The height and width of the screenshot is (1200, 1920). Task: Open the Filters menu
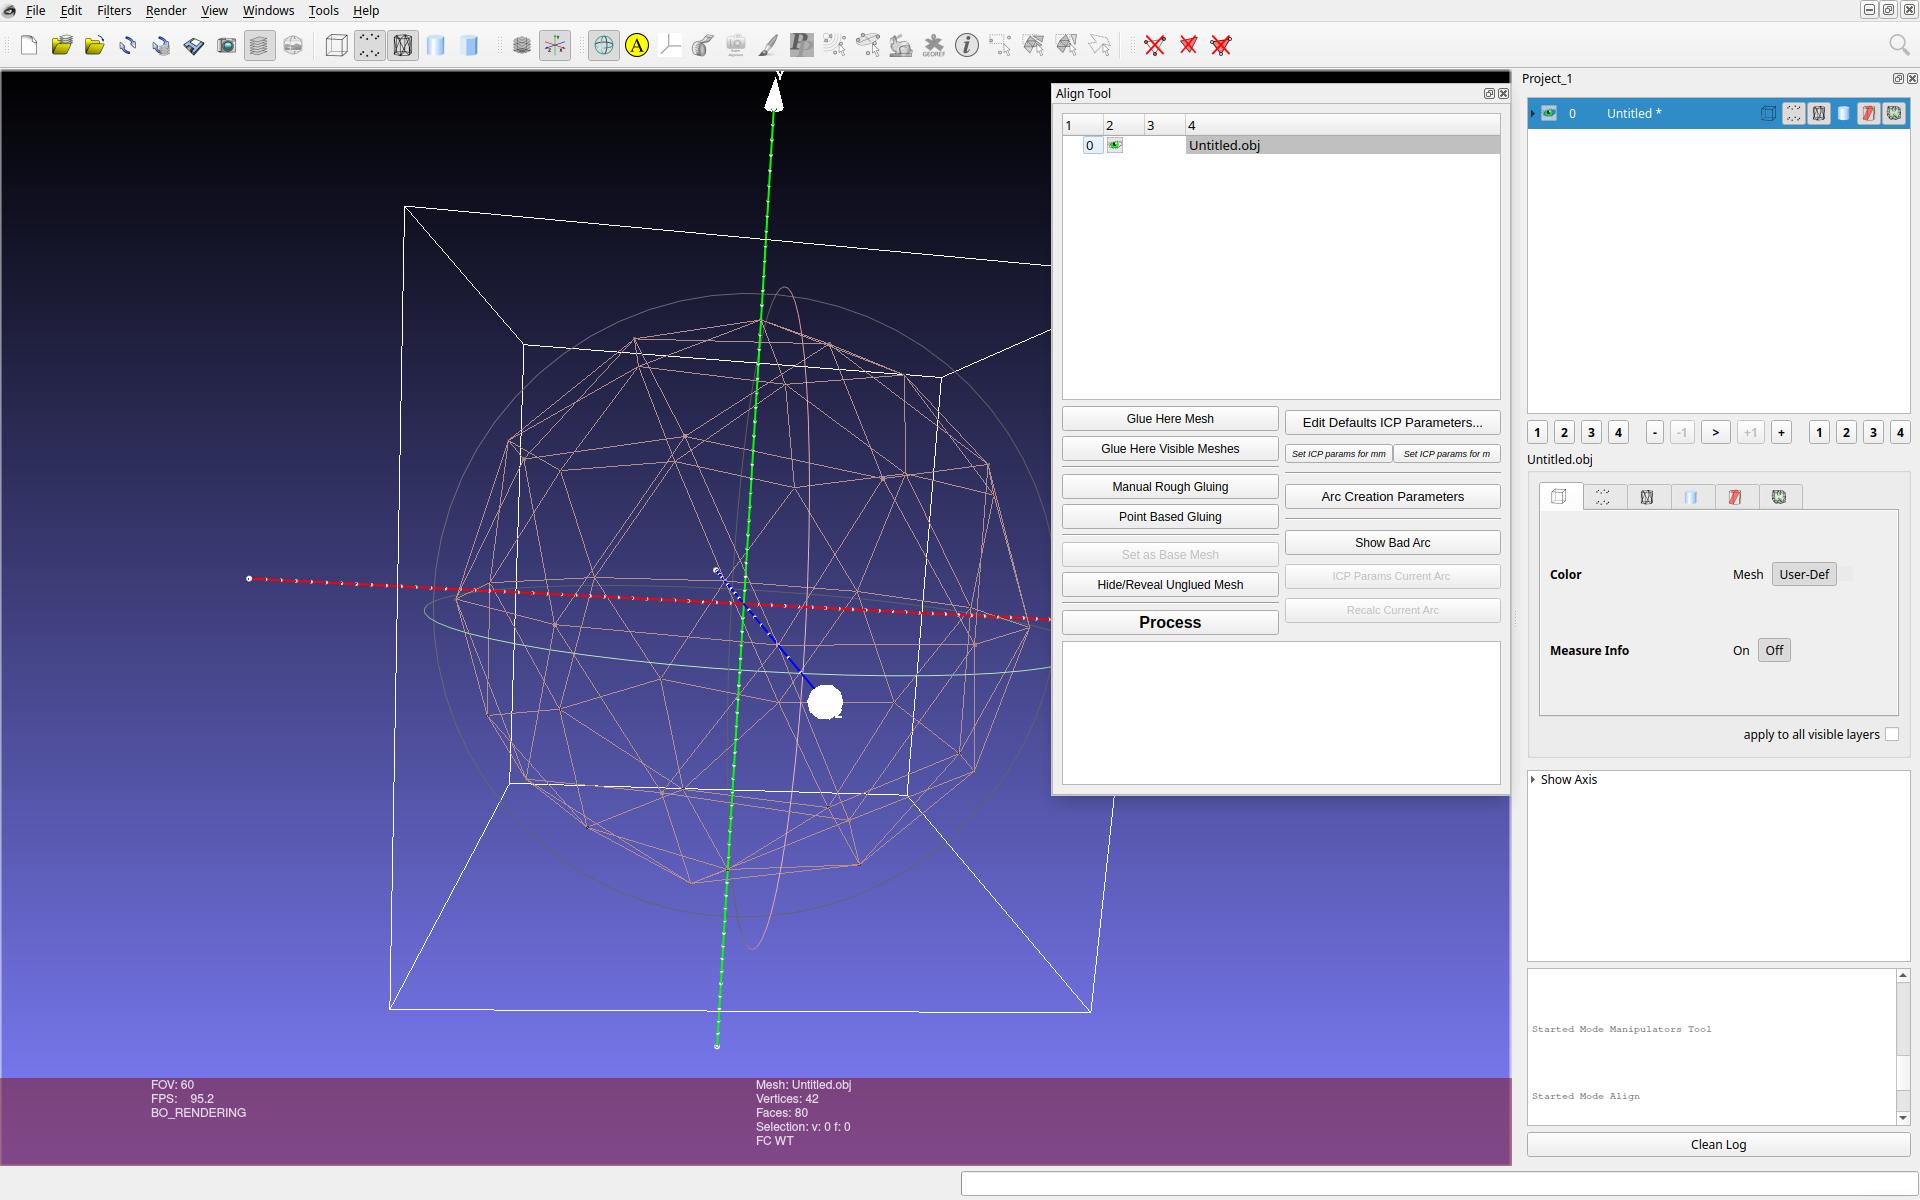pyautogui.click(x=113, y=10)
